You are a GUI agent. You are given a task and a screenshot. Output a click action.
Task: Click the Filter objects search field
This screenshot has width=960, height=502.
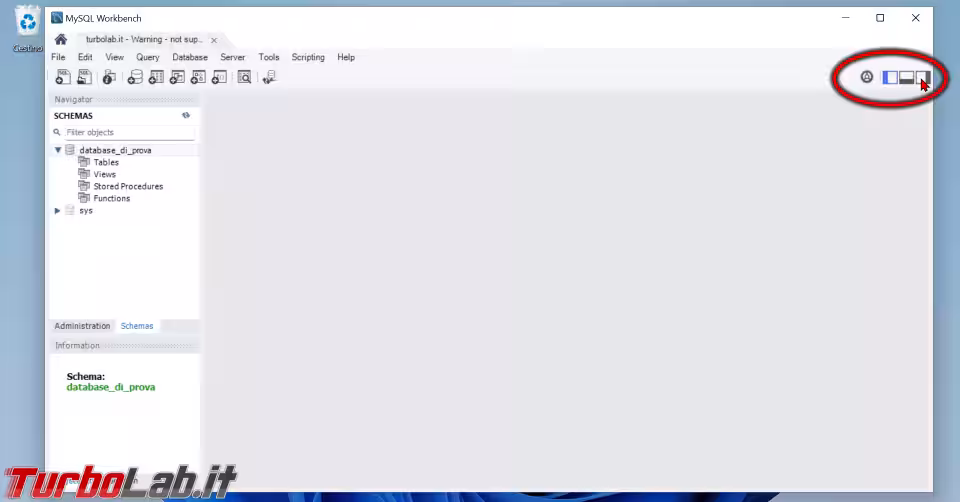130,132
